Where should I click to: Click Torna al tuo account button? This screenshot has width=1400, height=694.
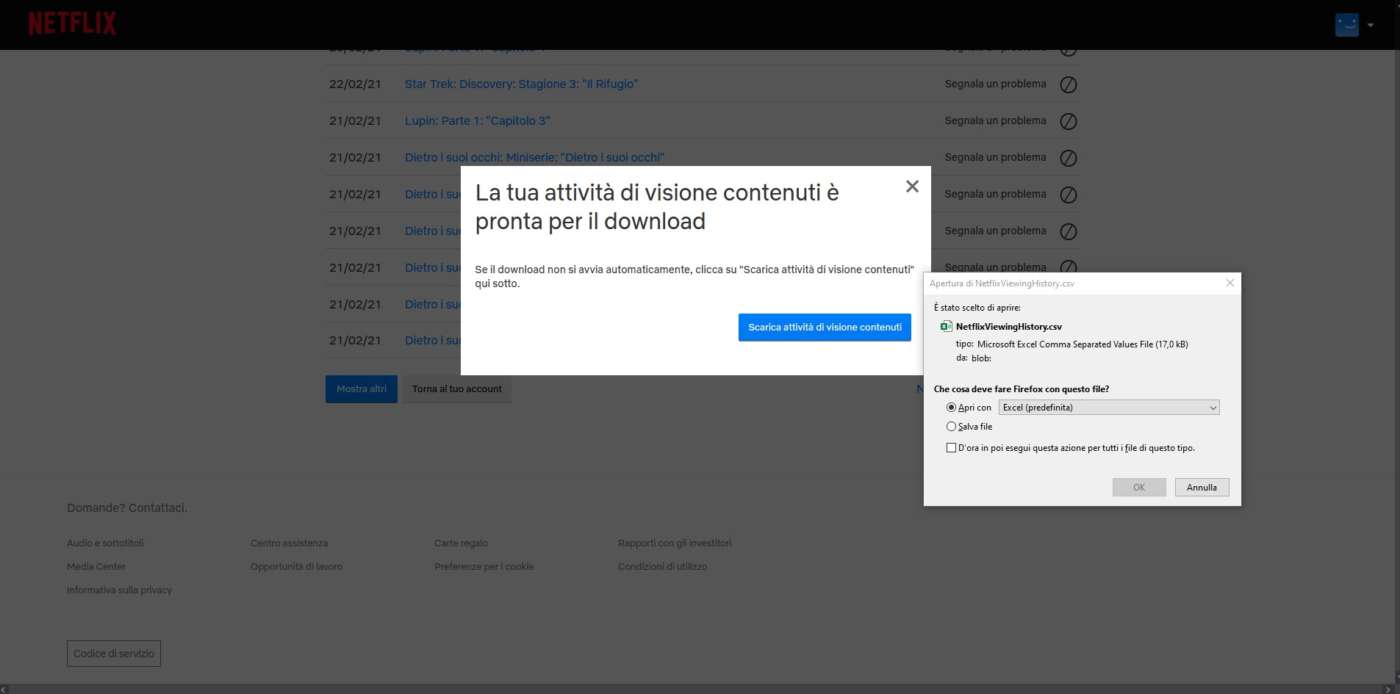tap(457, 389)
